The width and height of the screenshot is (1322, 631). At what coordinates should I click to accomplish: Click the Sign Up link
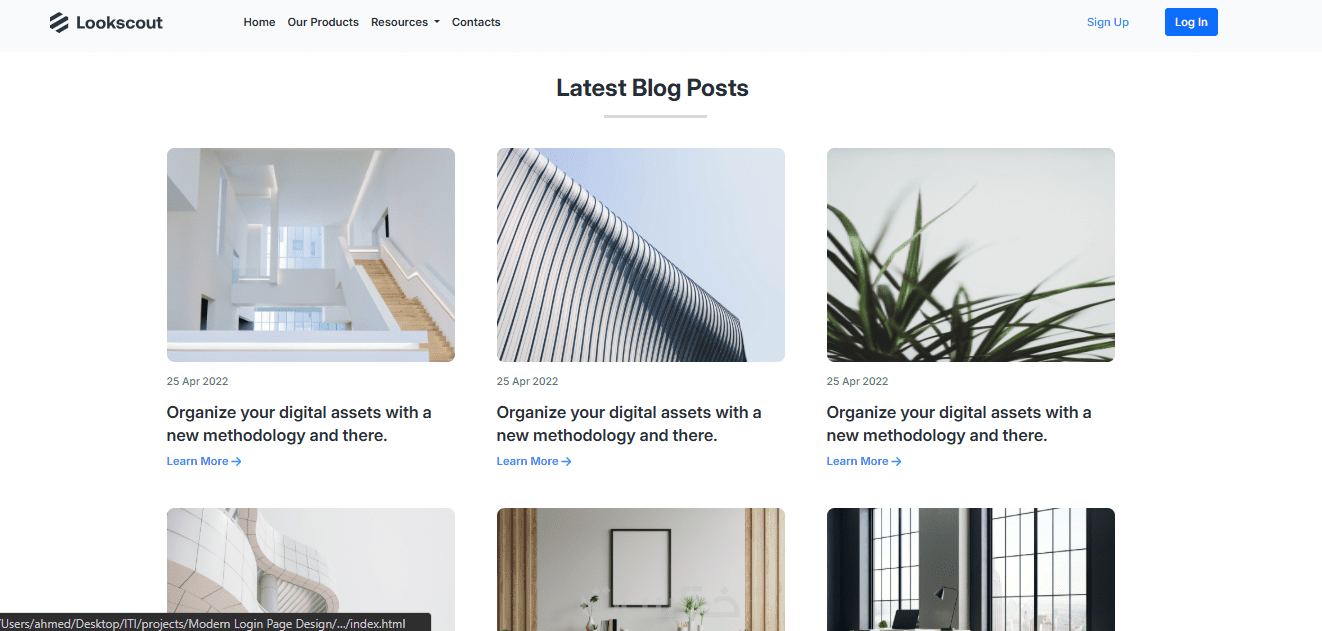(x=1108, y=22)
